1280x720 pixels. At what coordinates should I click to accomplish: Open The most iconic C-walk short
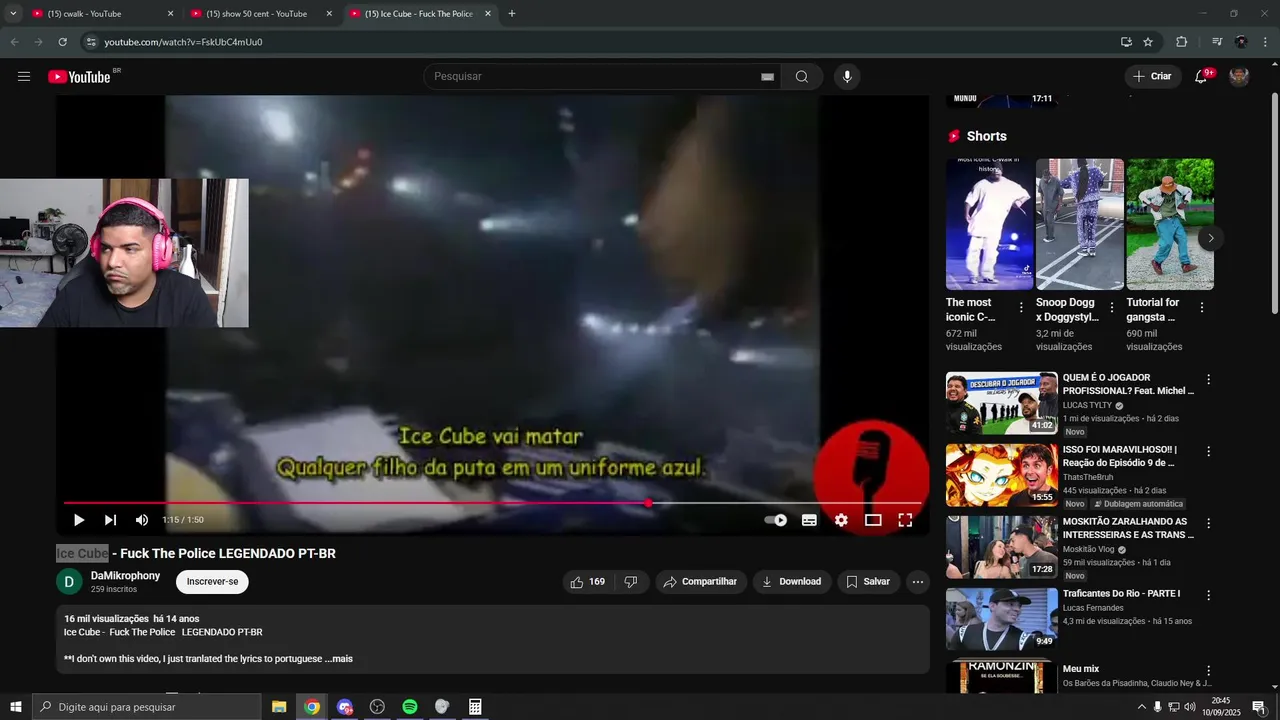pyautogui.click(x=990, y=224)
